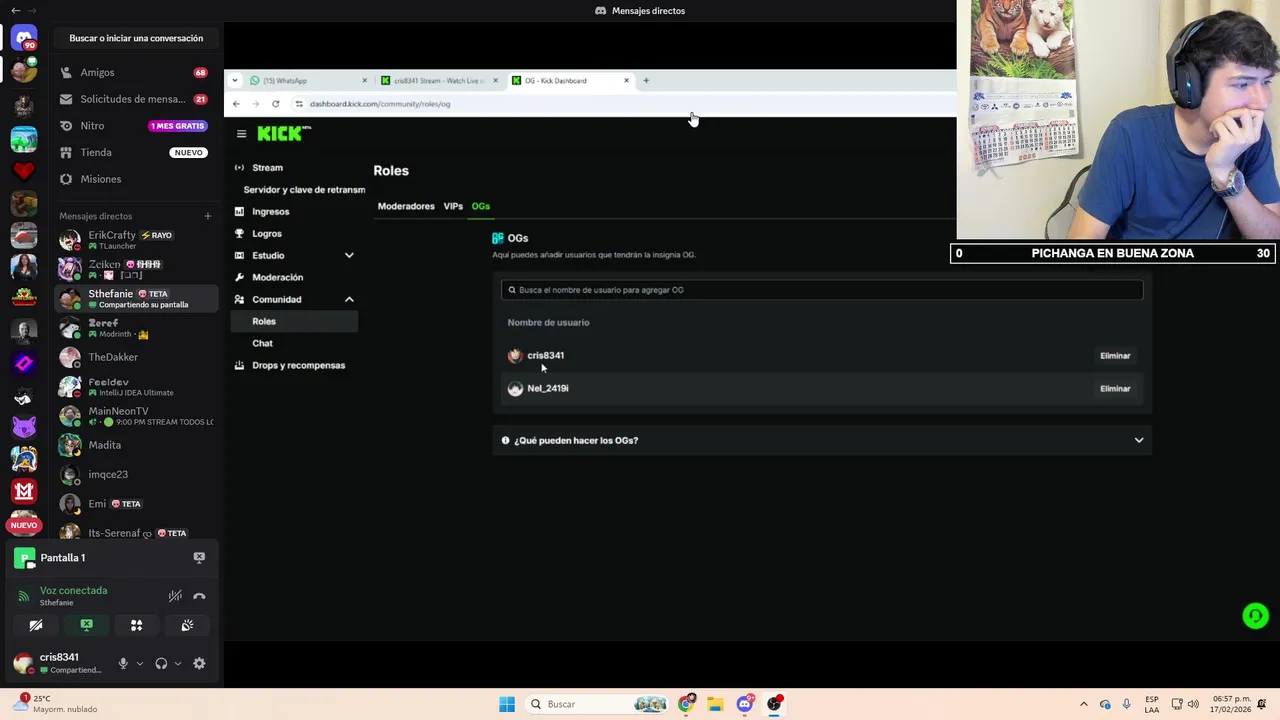Viewport: 1280px width, 720px height.
Task: Show hidden system tray icons
Action: pos(1083,704)
